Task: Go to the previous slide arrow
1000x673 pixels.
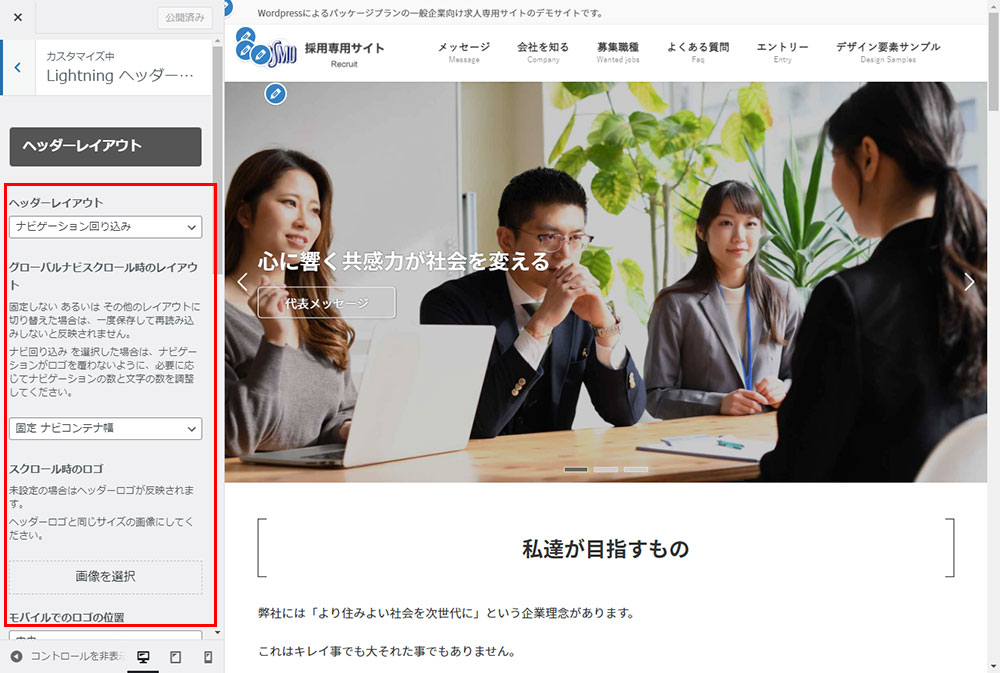Action: click(242, 282)
